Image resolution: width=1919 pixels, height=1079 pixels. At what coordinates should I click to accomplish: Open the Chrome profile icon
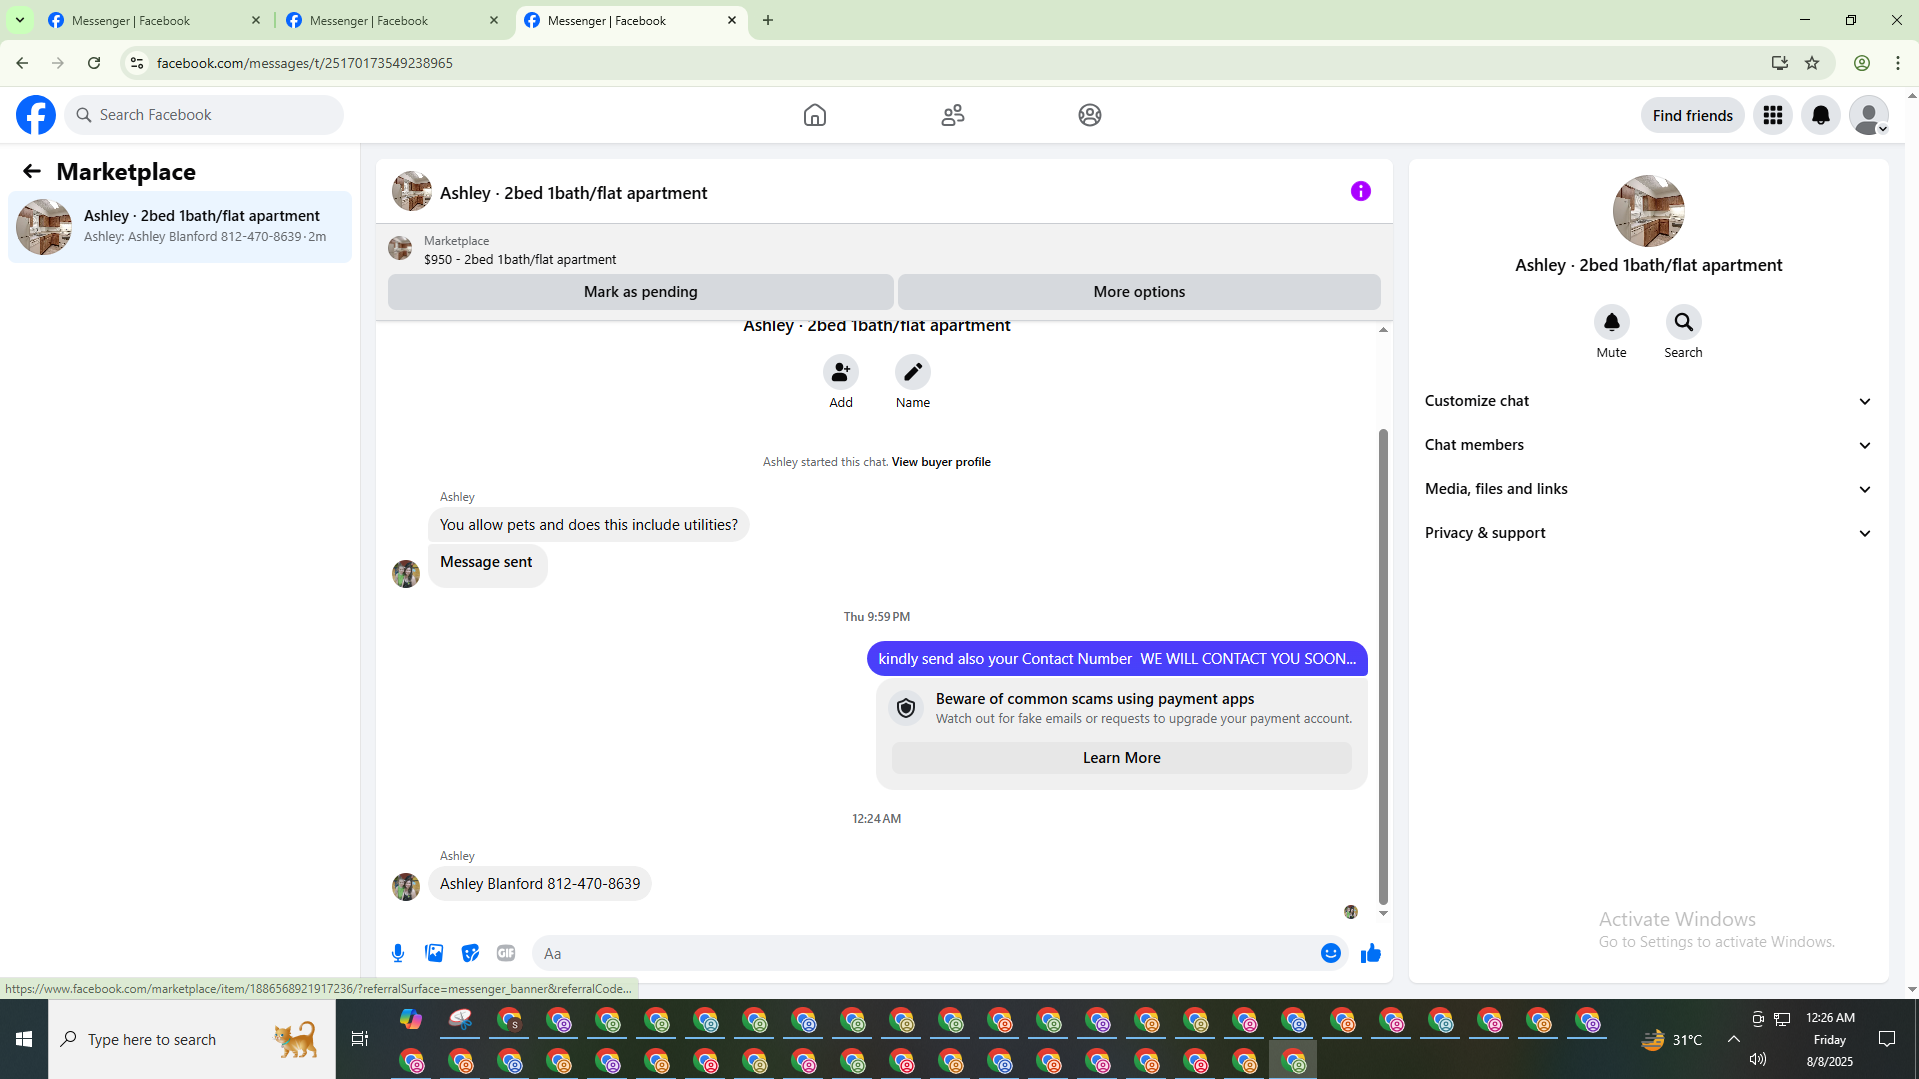(x=1862, y=63)
